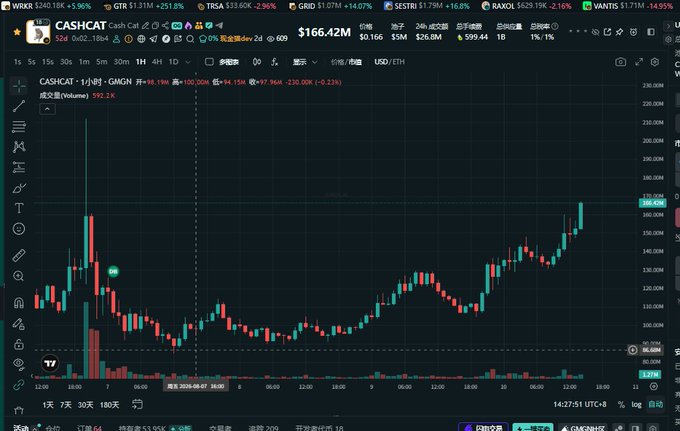The image size is (680, 431).
Task: Enable auto scale button
Action: pyautogui.click(x=655, y=405)
